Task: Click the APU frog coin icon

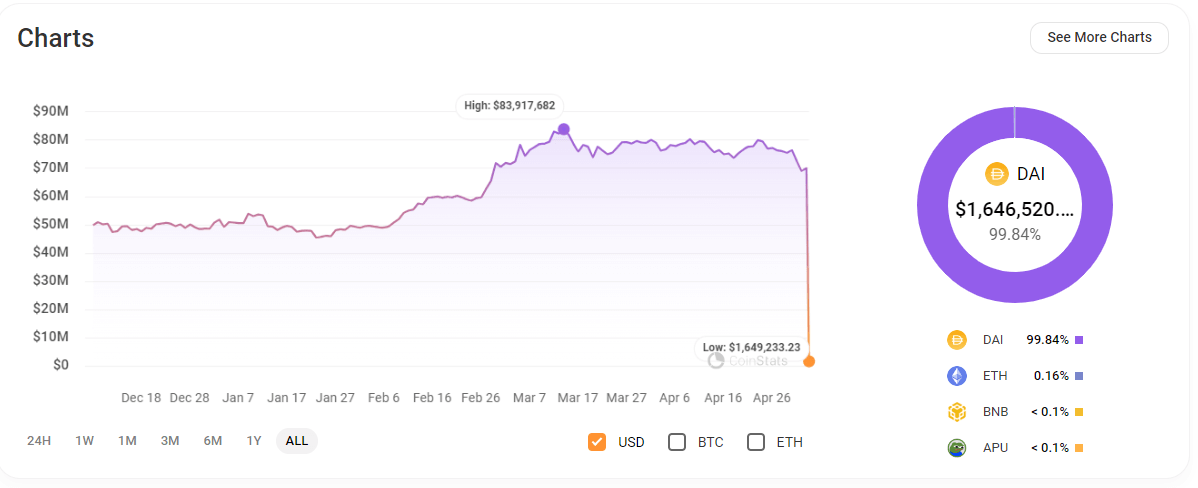Action: tap(957, 448)
